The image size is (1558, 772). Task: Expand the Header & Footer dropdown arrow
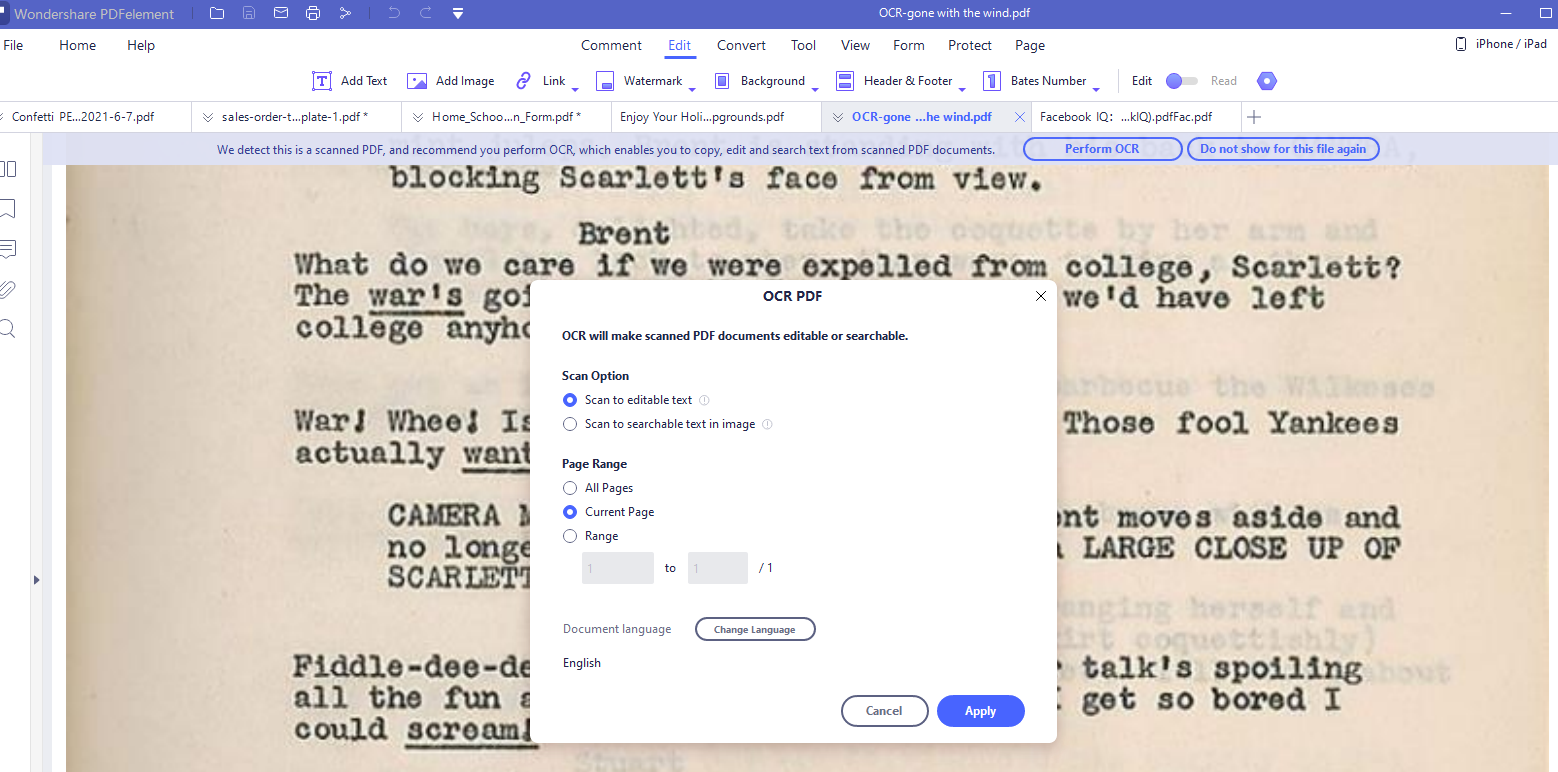(962, 89)
